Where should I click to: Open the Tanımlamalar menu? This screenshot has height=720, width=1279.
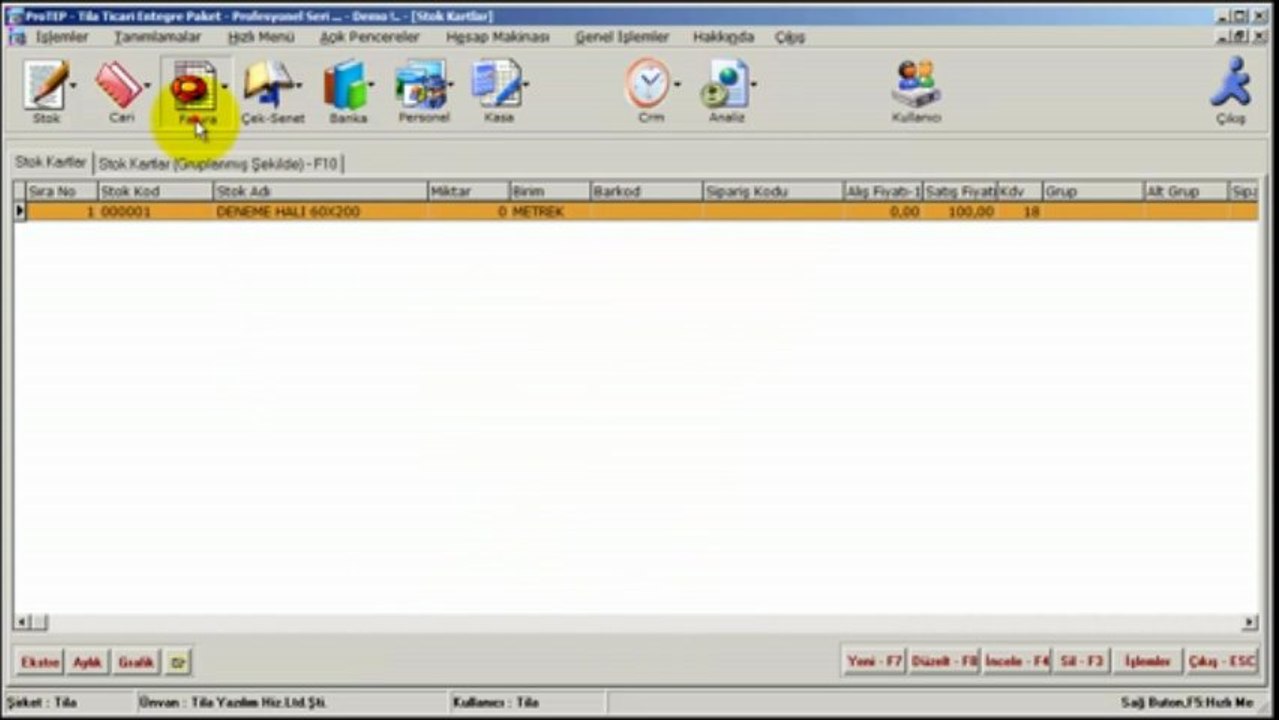[x=157, y=37]
